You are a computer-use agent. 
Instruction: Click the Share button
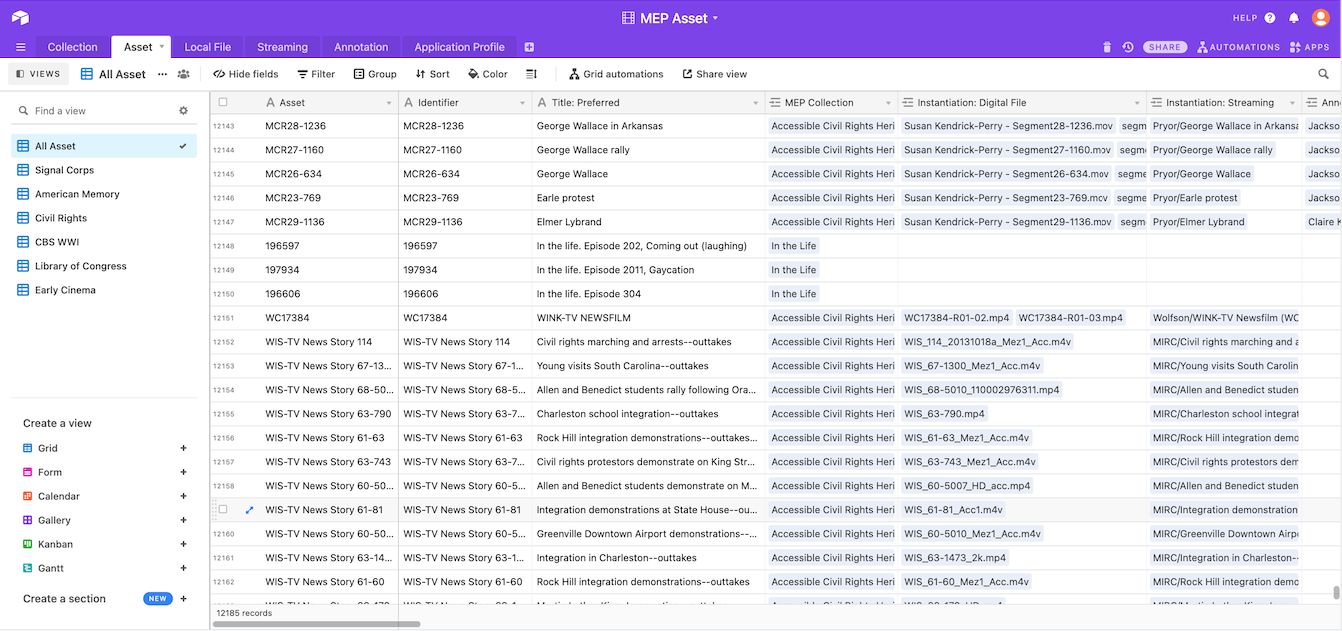(x=1165, y=47)
